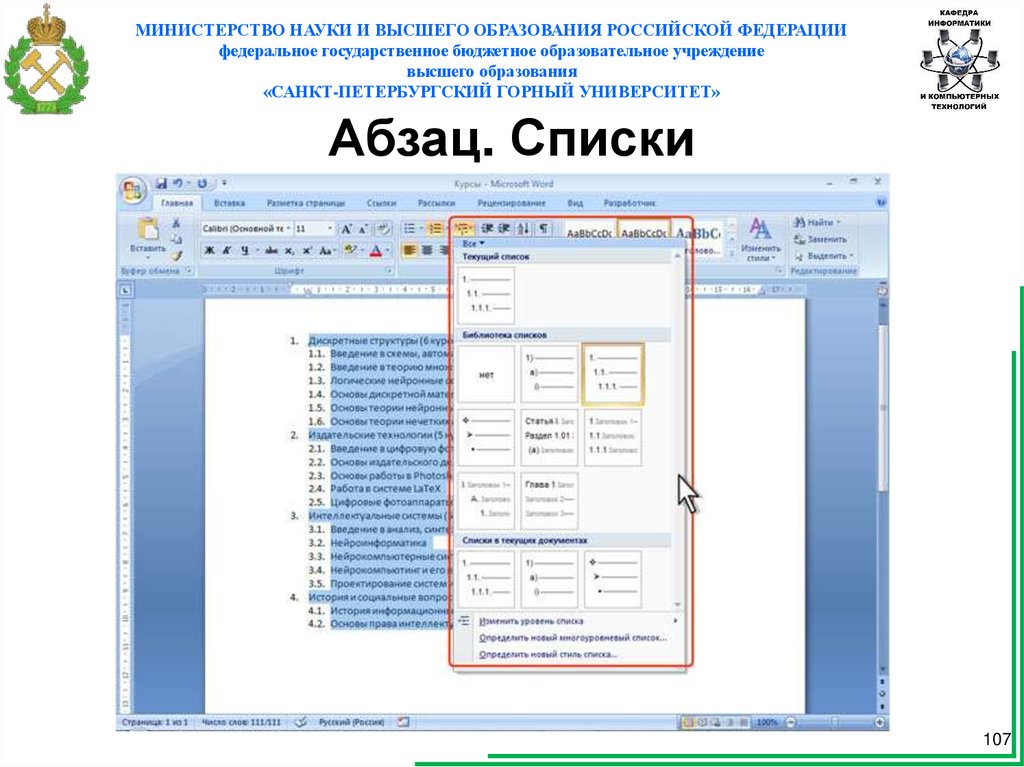The image size is (1024, 767).
Task: Click Русский (Россия) language indicator
Action: pos(351,722)
